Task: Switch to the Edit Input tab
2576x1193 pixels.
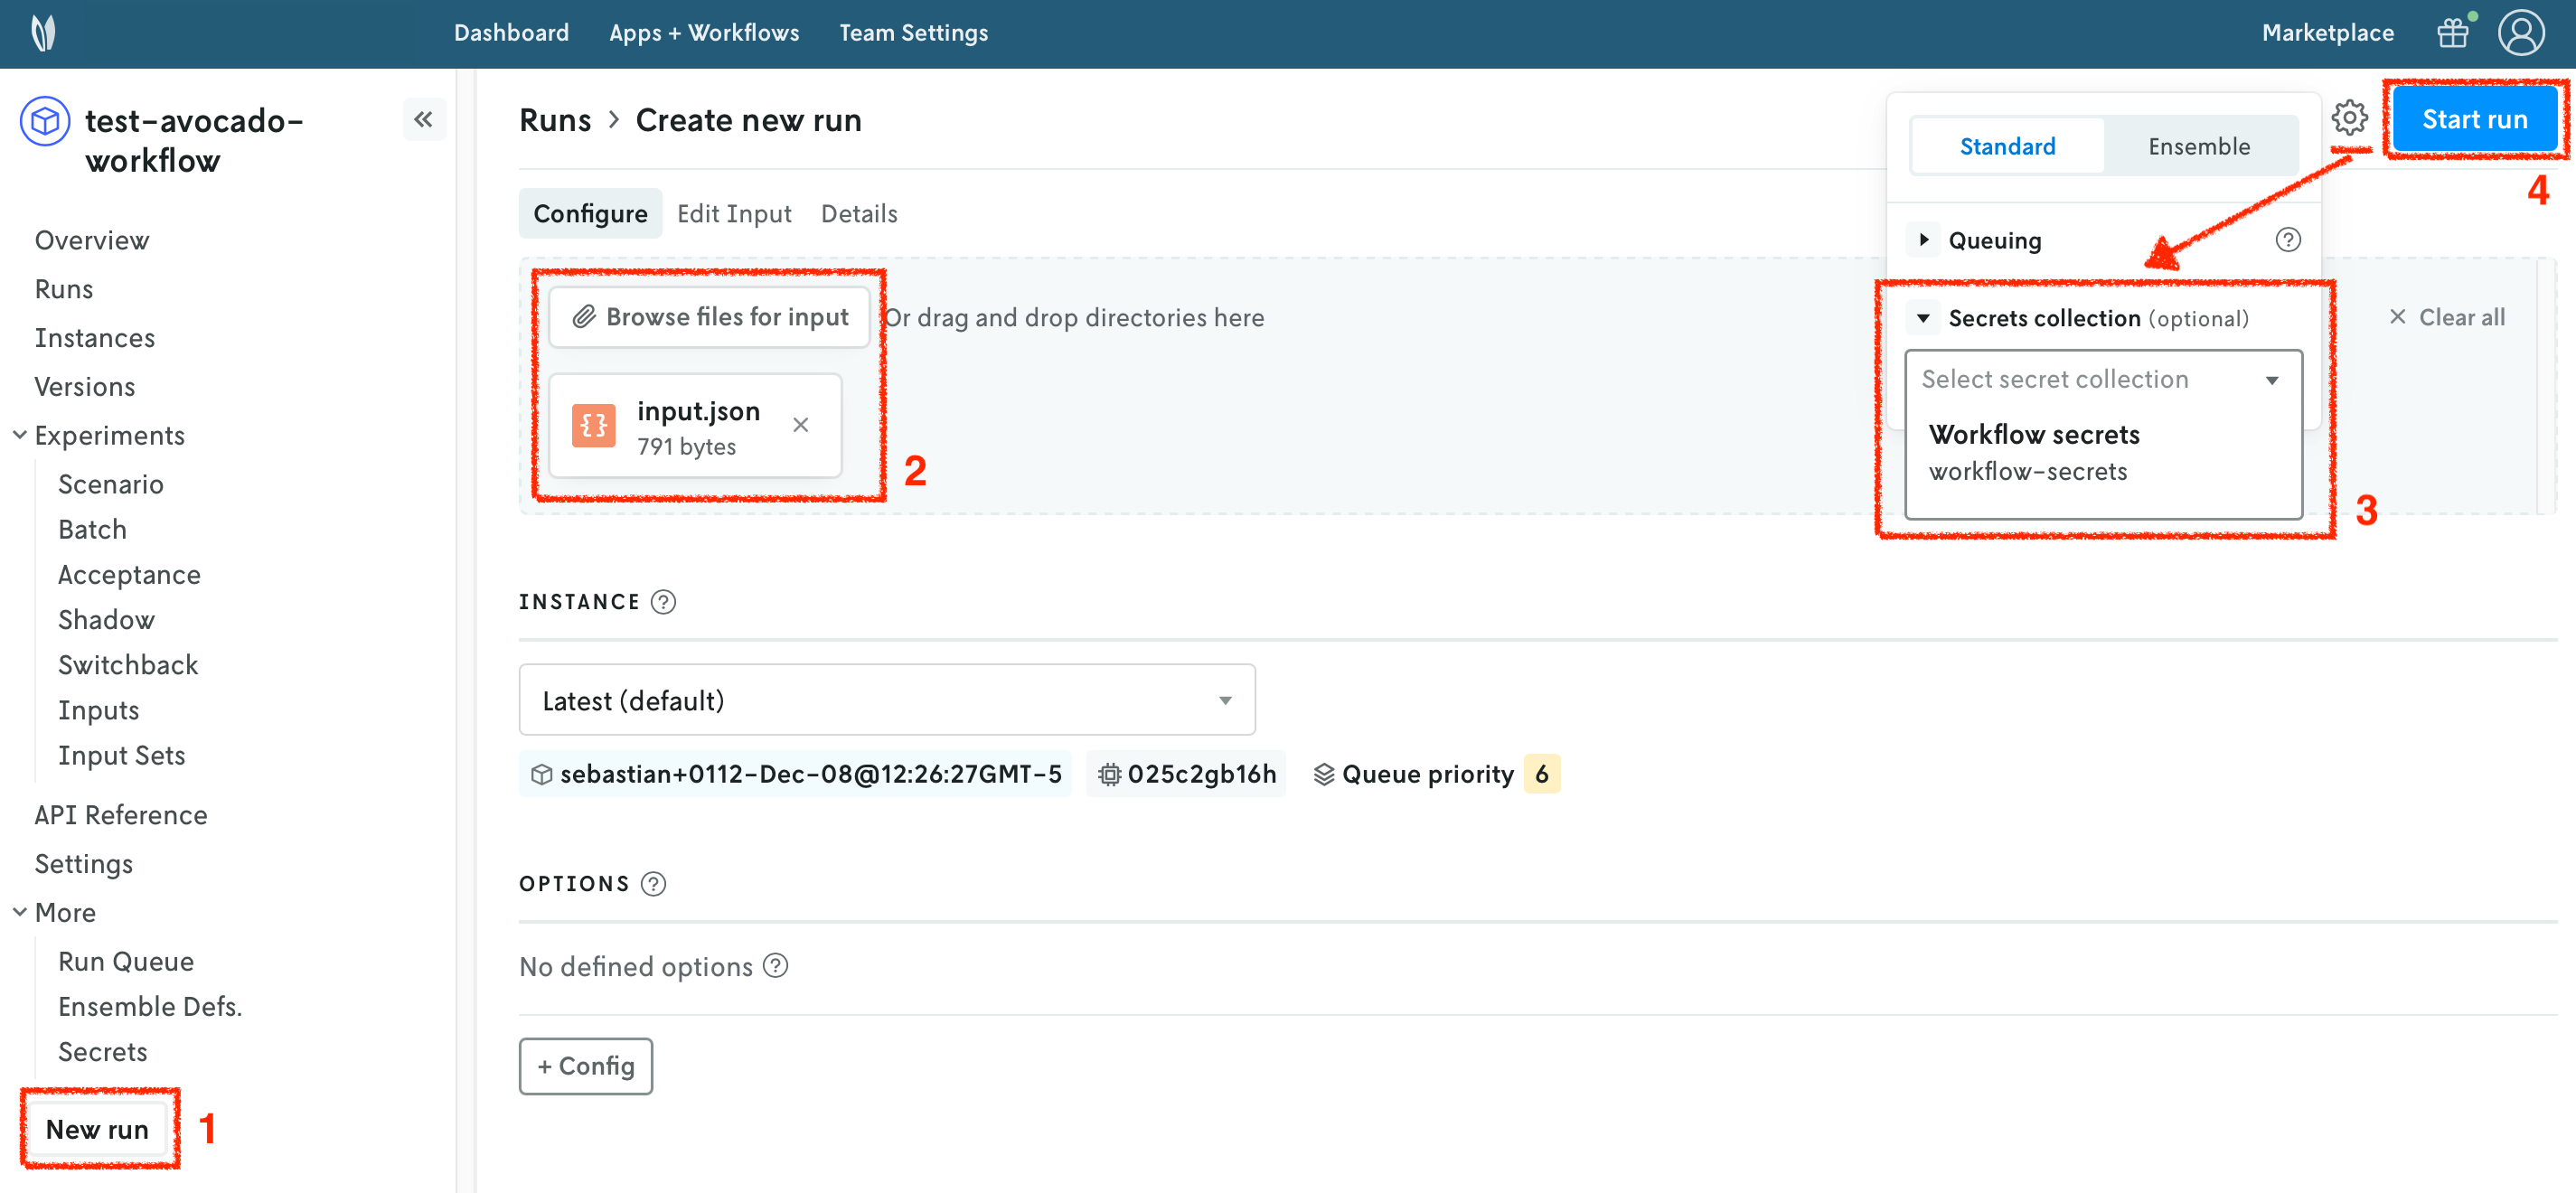Action: pos(733,214)
